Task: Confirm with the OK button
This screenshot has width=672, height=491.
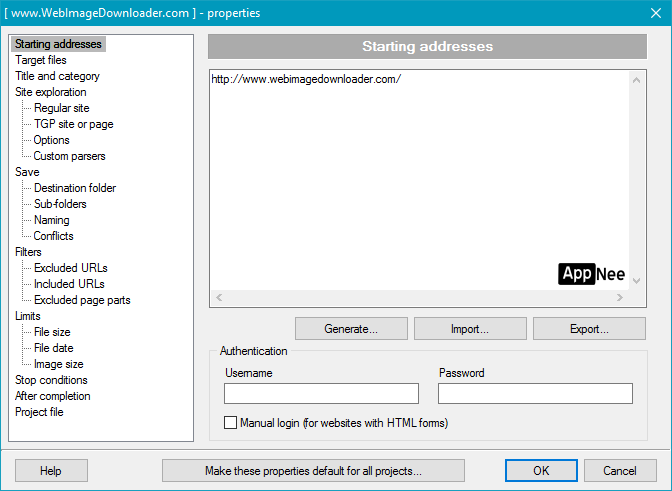Action: click(x=541, y=470)
